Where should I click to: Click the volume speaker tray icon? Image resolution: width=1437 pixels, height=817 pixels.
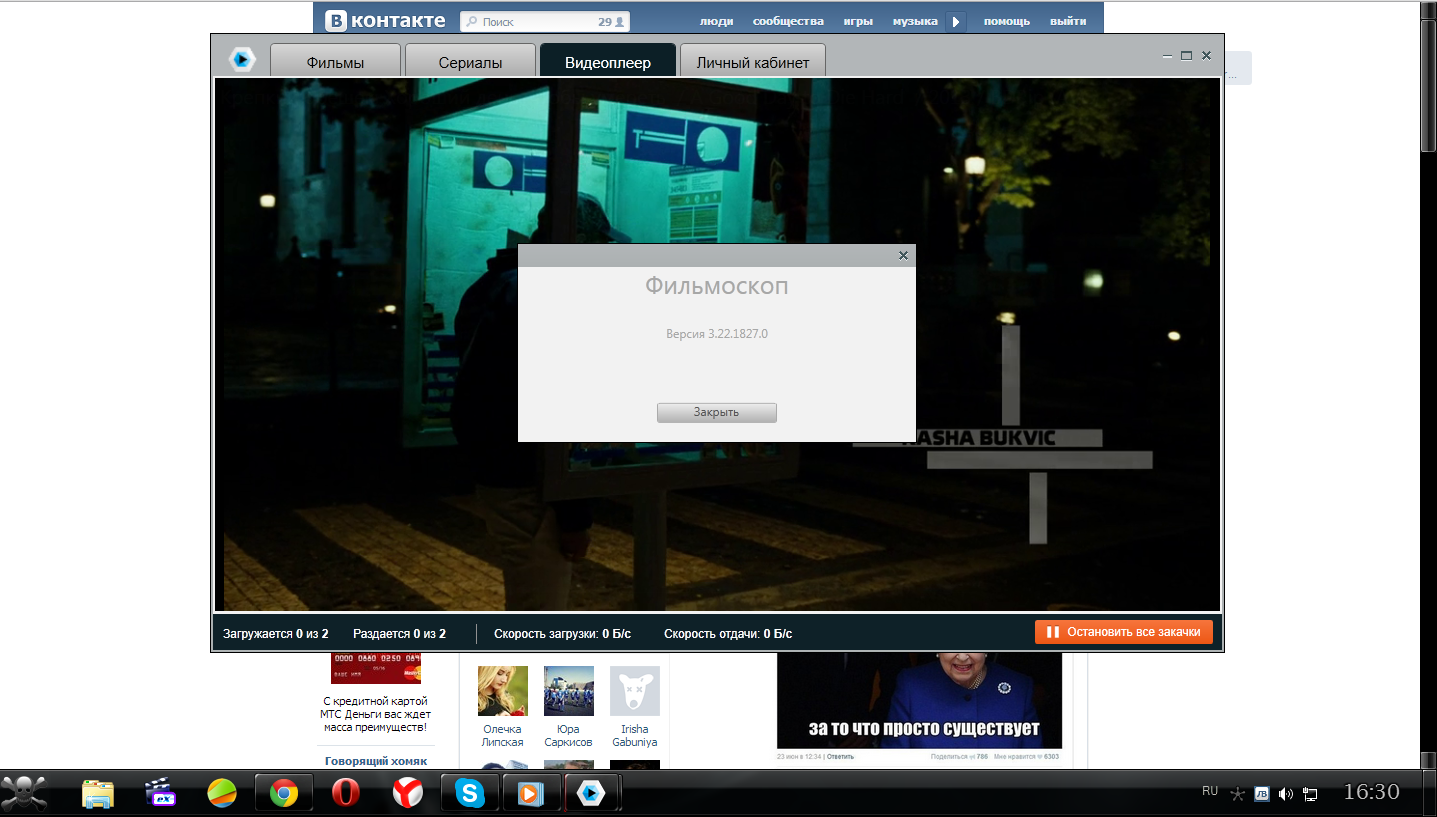pyautogui.click(x=1285, y=794)
